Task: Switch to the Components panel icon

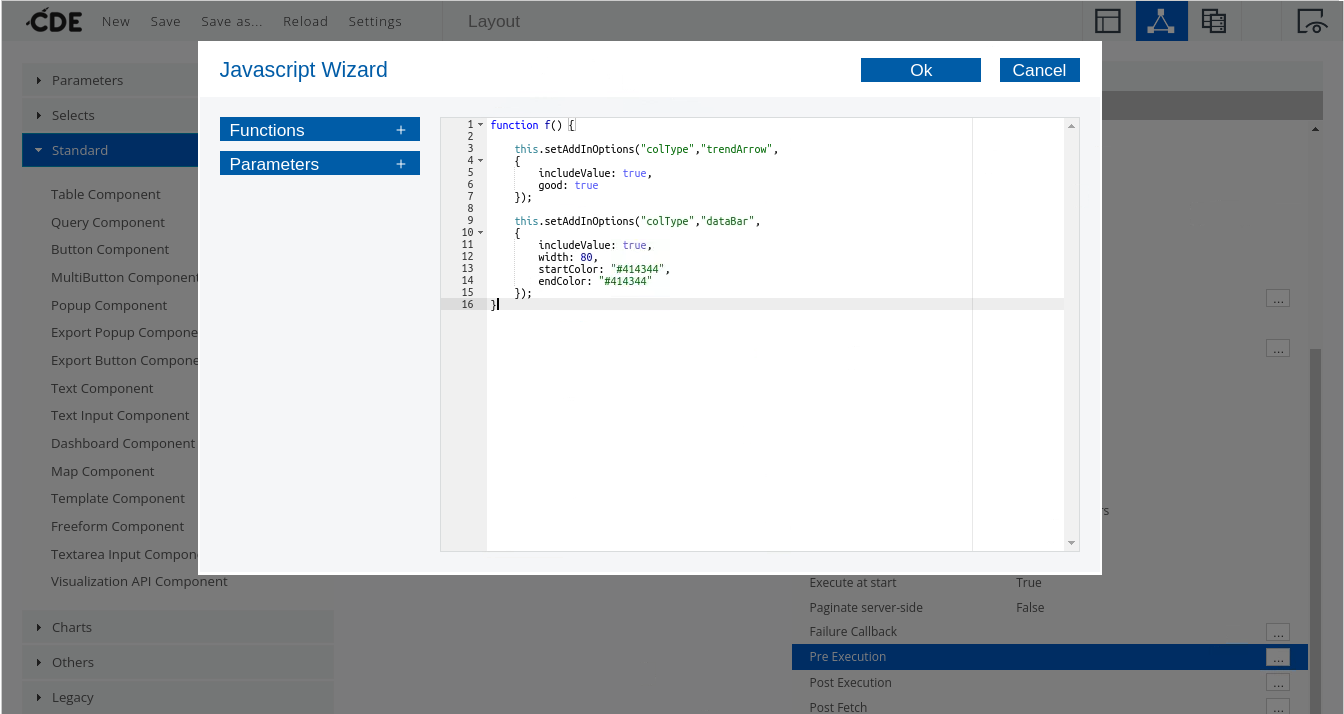Action: [x=1161, y=21]
